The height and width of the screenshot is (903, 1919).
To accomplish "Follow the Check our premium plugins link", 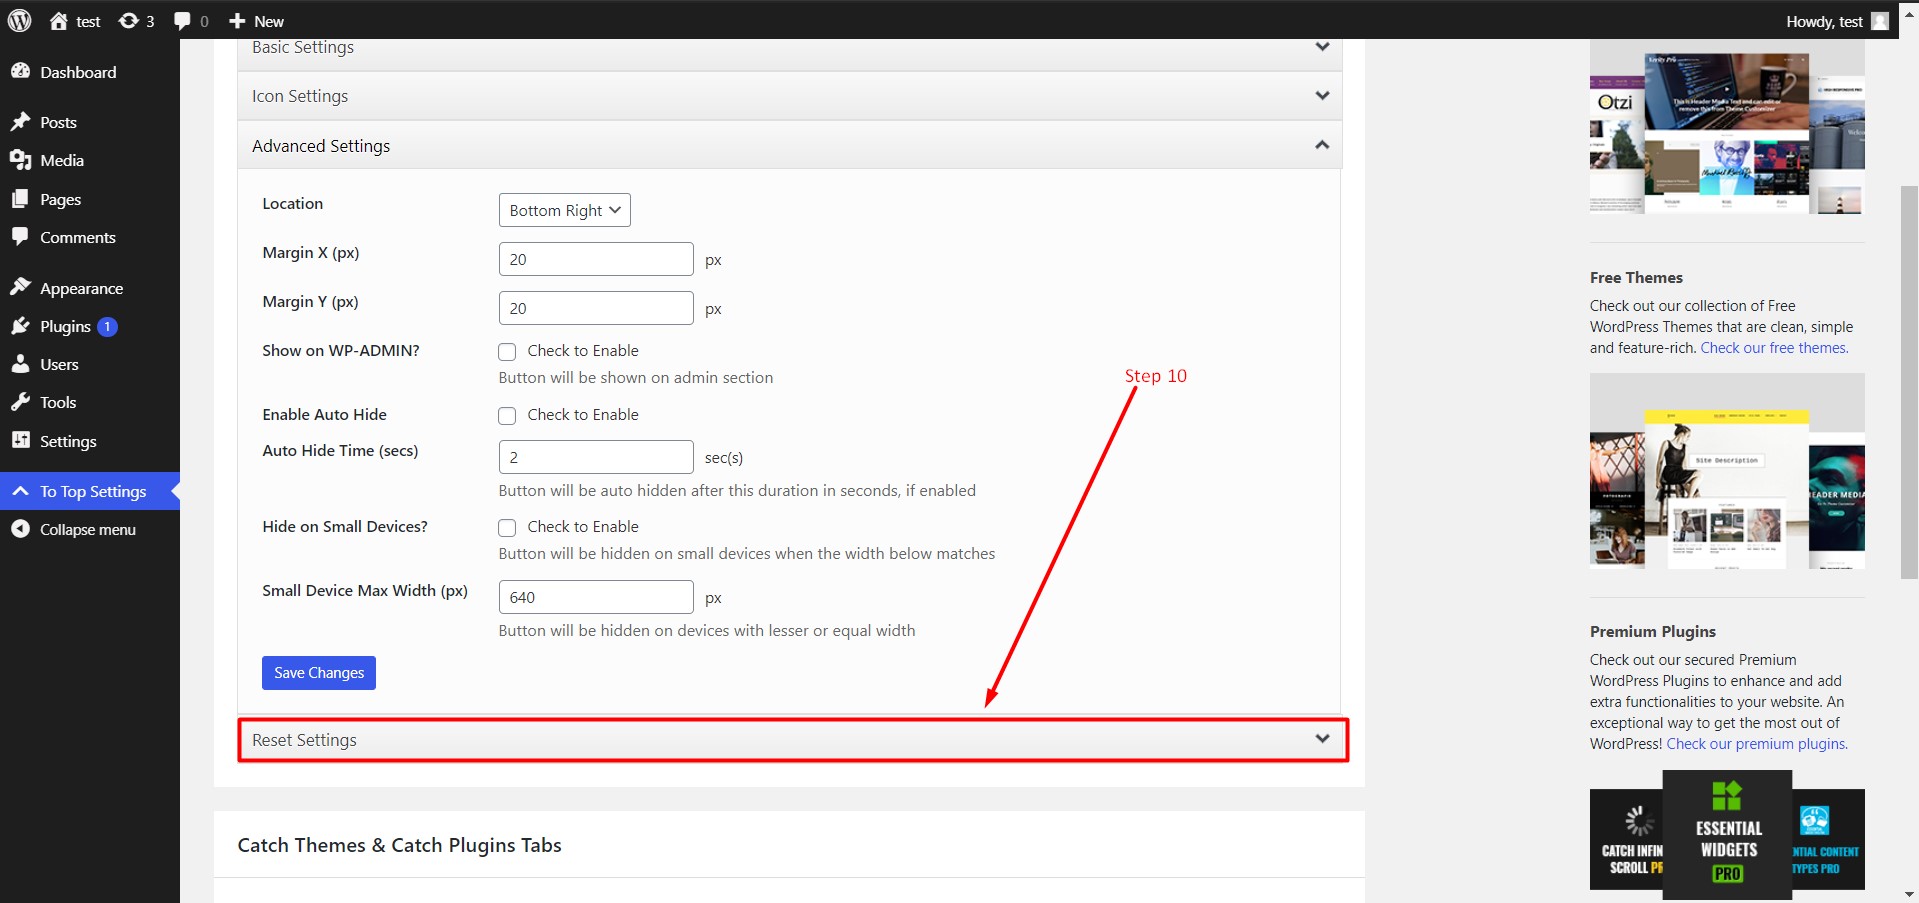I will [1757, 744].
